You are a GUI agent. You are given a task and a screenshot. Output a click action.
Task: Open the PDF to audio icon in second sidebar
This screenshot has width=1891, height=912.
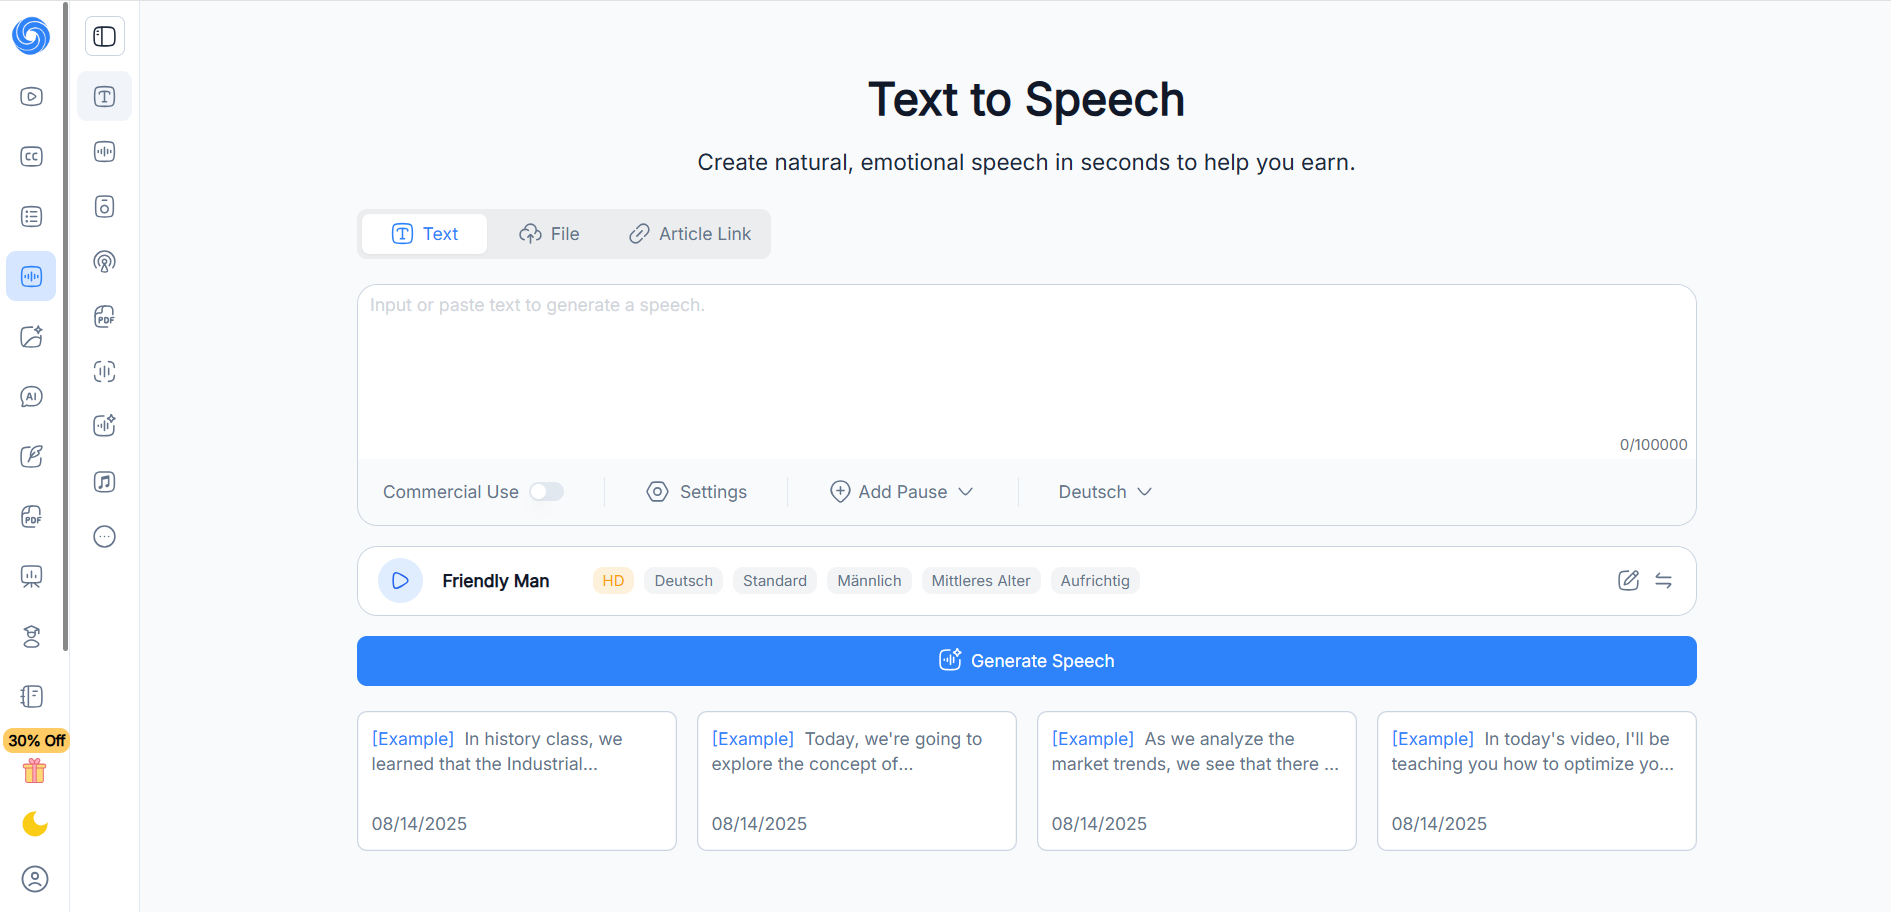(x=105, y=316)
